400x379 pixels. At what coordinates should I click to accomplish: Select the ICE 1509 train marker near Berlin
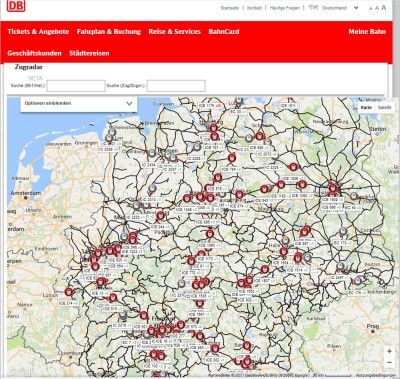tap(333, 188)
